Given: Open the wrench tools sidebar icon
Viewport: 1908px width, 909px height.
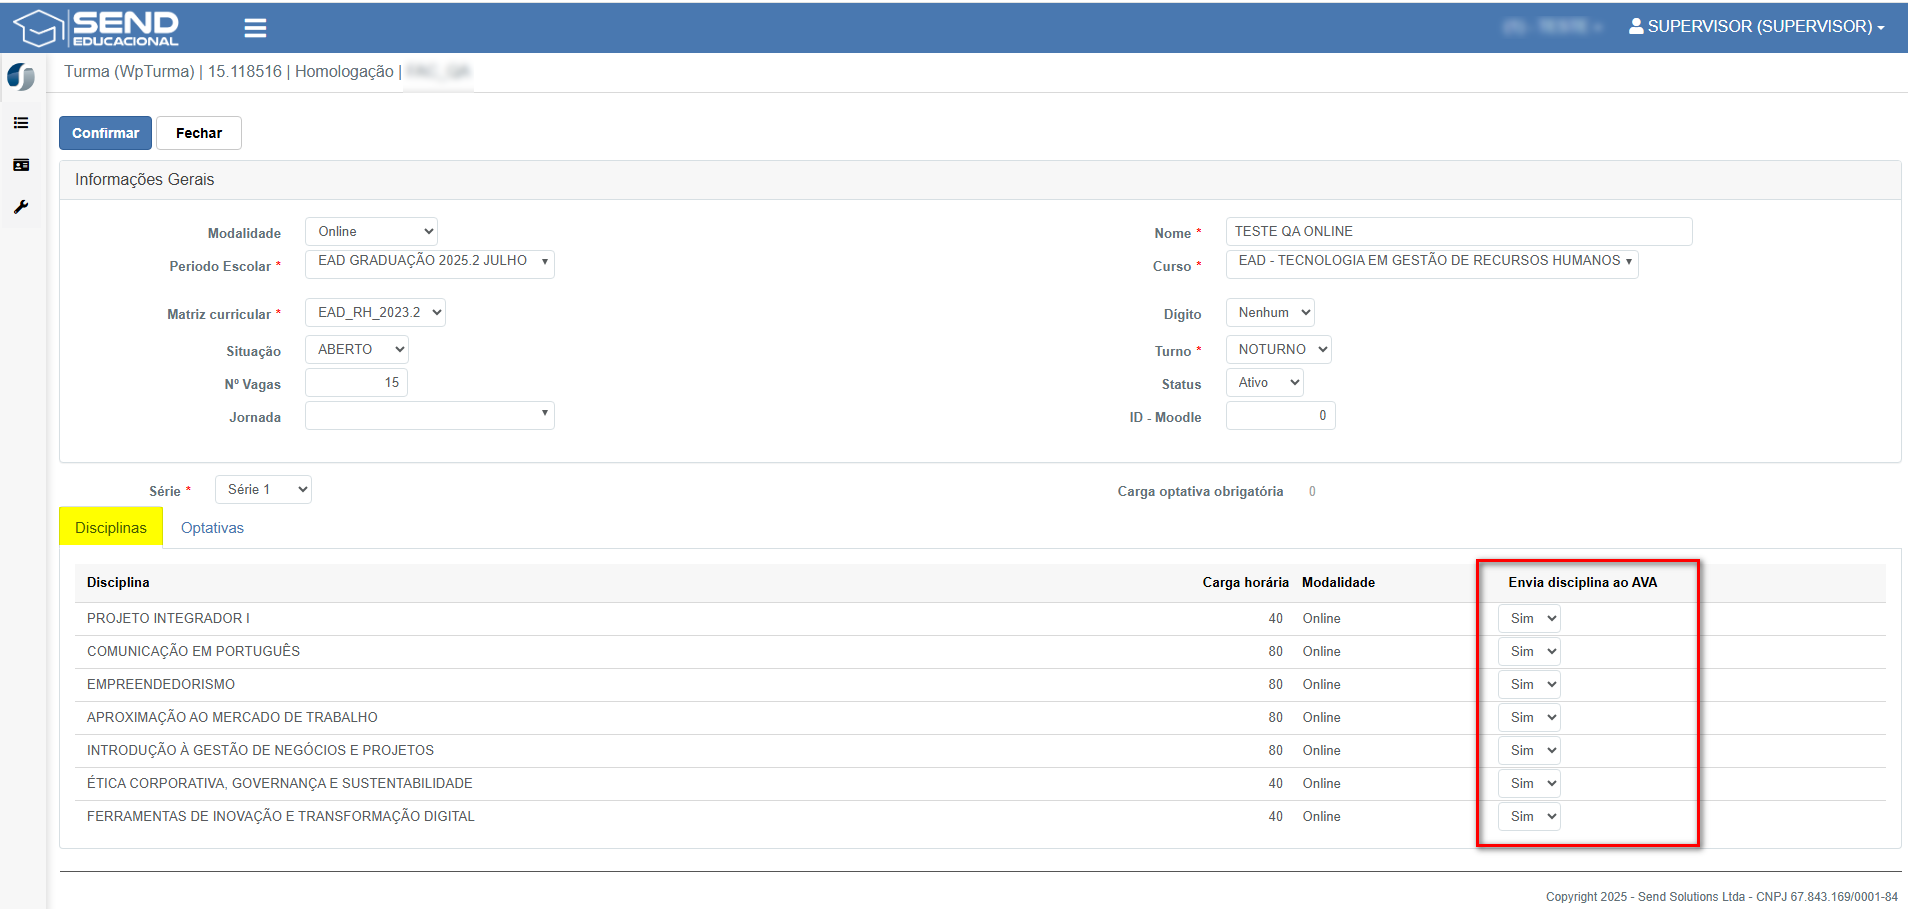Looking at the screenshot, I should click(x=21, y=207).
